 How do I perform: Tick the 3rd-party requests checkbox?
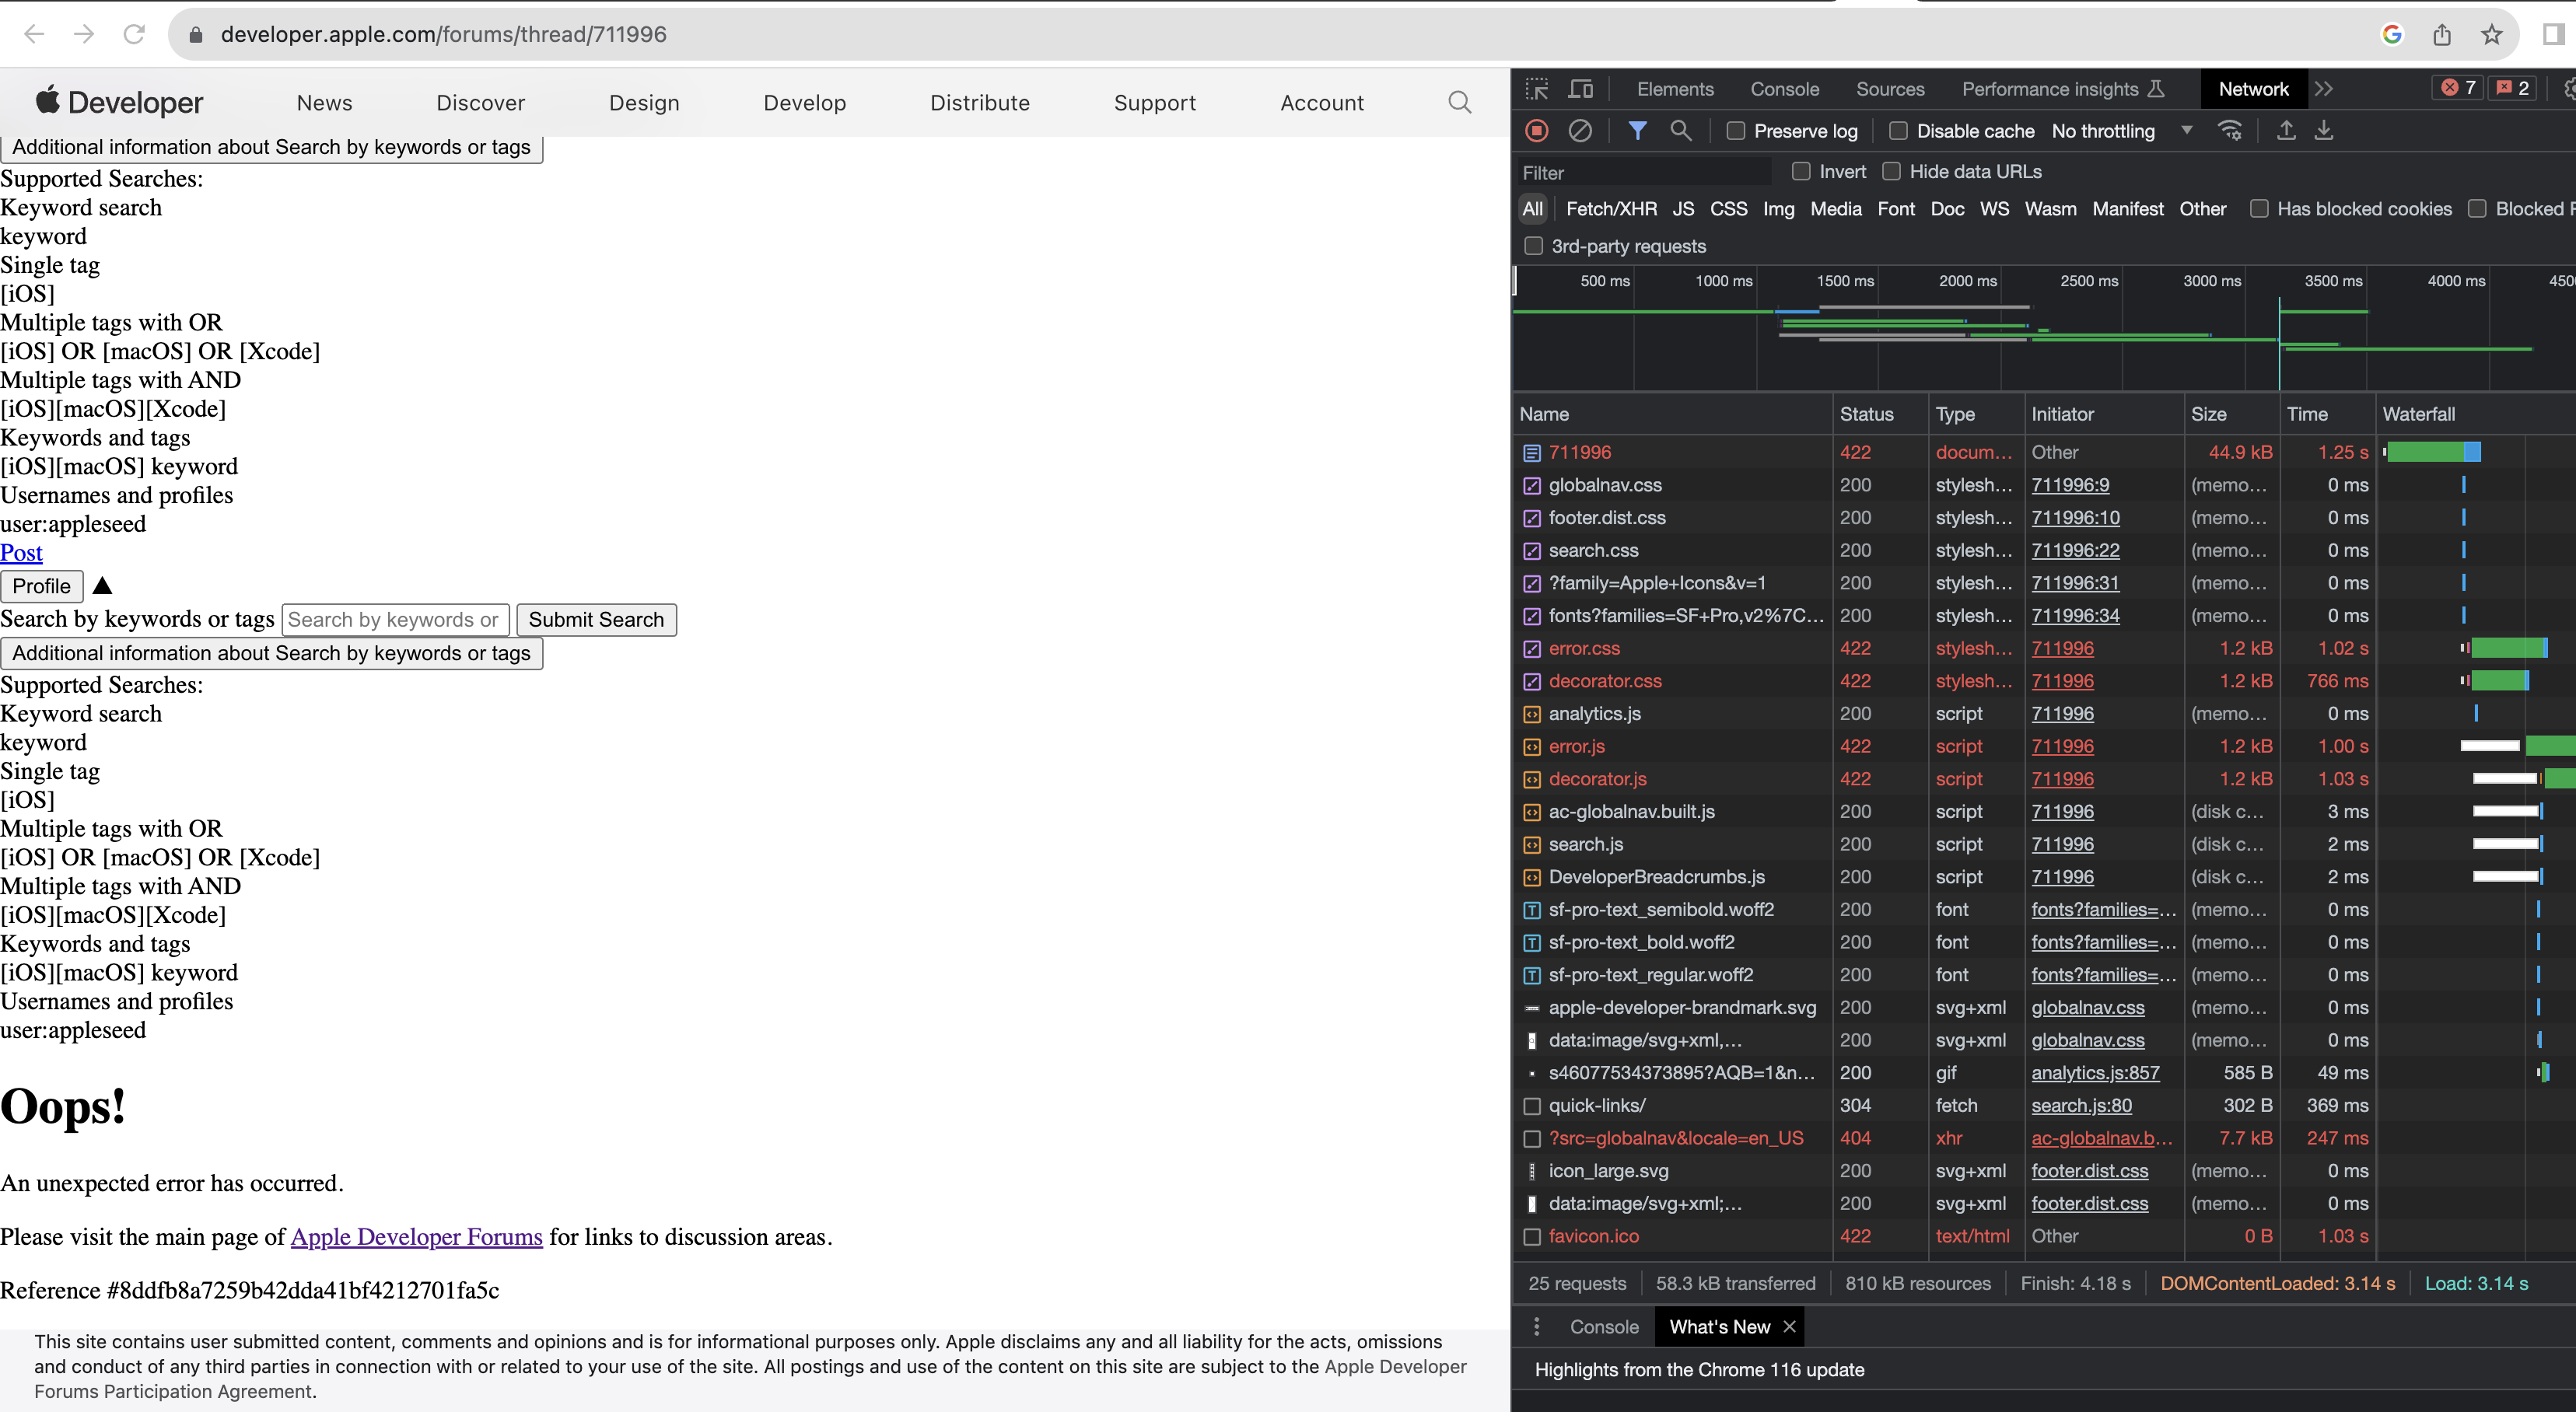click(x=1533, y=246)
